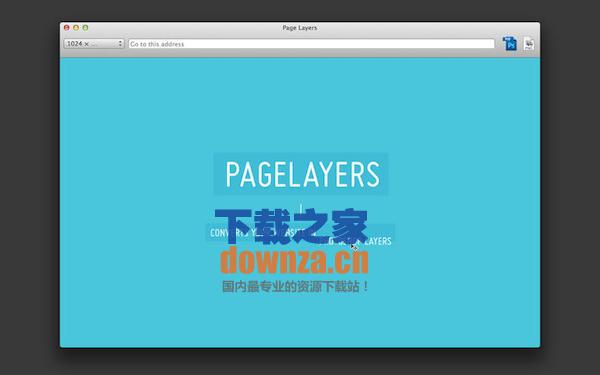600x375 pixels.
Task: Open the 1024 page size dropdown
Action: pos(94,44)
